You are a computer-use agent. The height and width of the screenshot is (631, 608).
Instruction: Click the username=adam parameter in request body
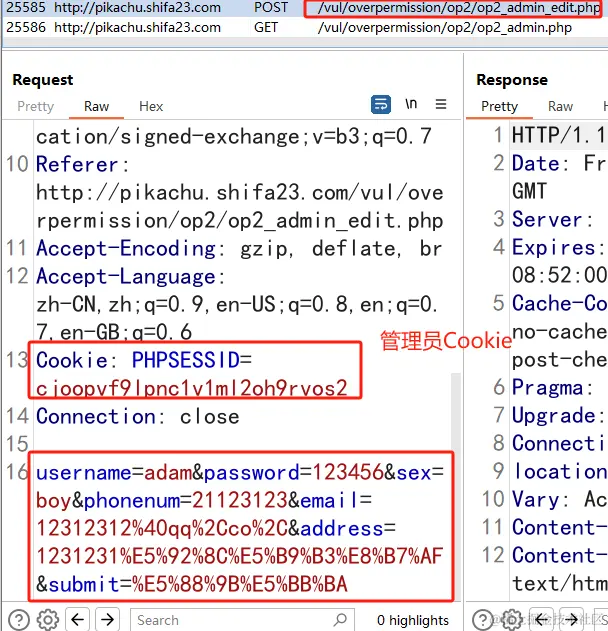[x=114, y=472]
